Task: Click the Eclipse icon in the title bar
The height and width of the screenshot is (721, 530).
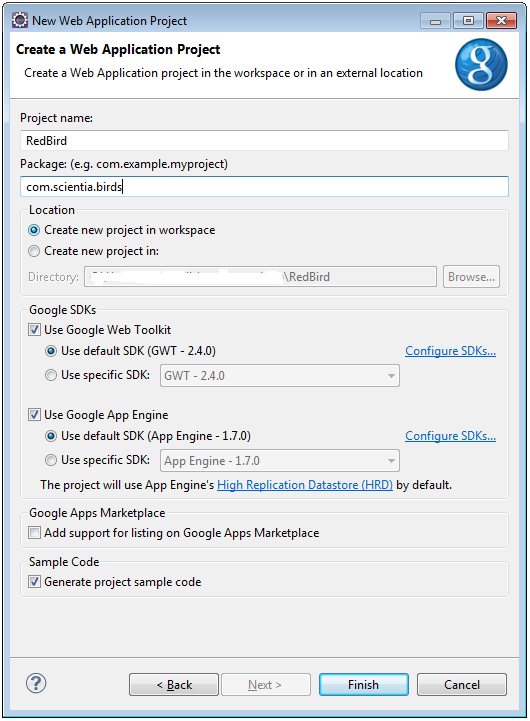Action: (x=20, y=20)
